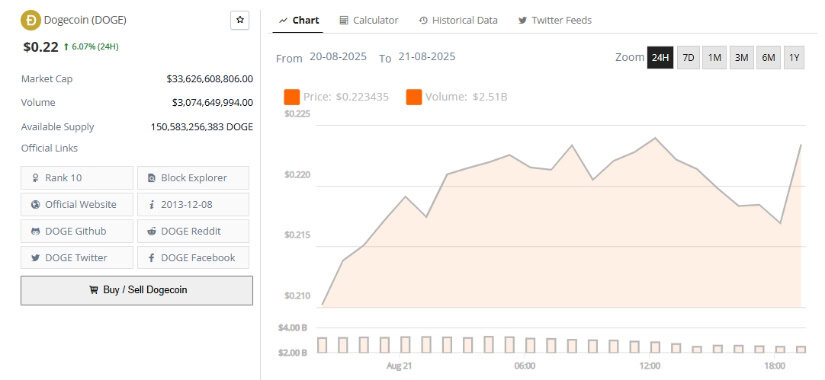Image resolution: width=825 pixels, height=380 pixels.
Task: Toggle the Price series legend swatch
Action: pyautogui.click(x=291, y=97)
